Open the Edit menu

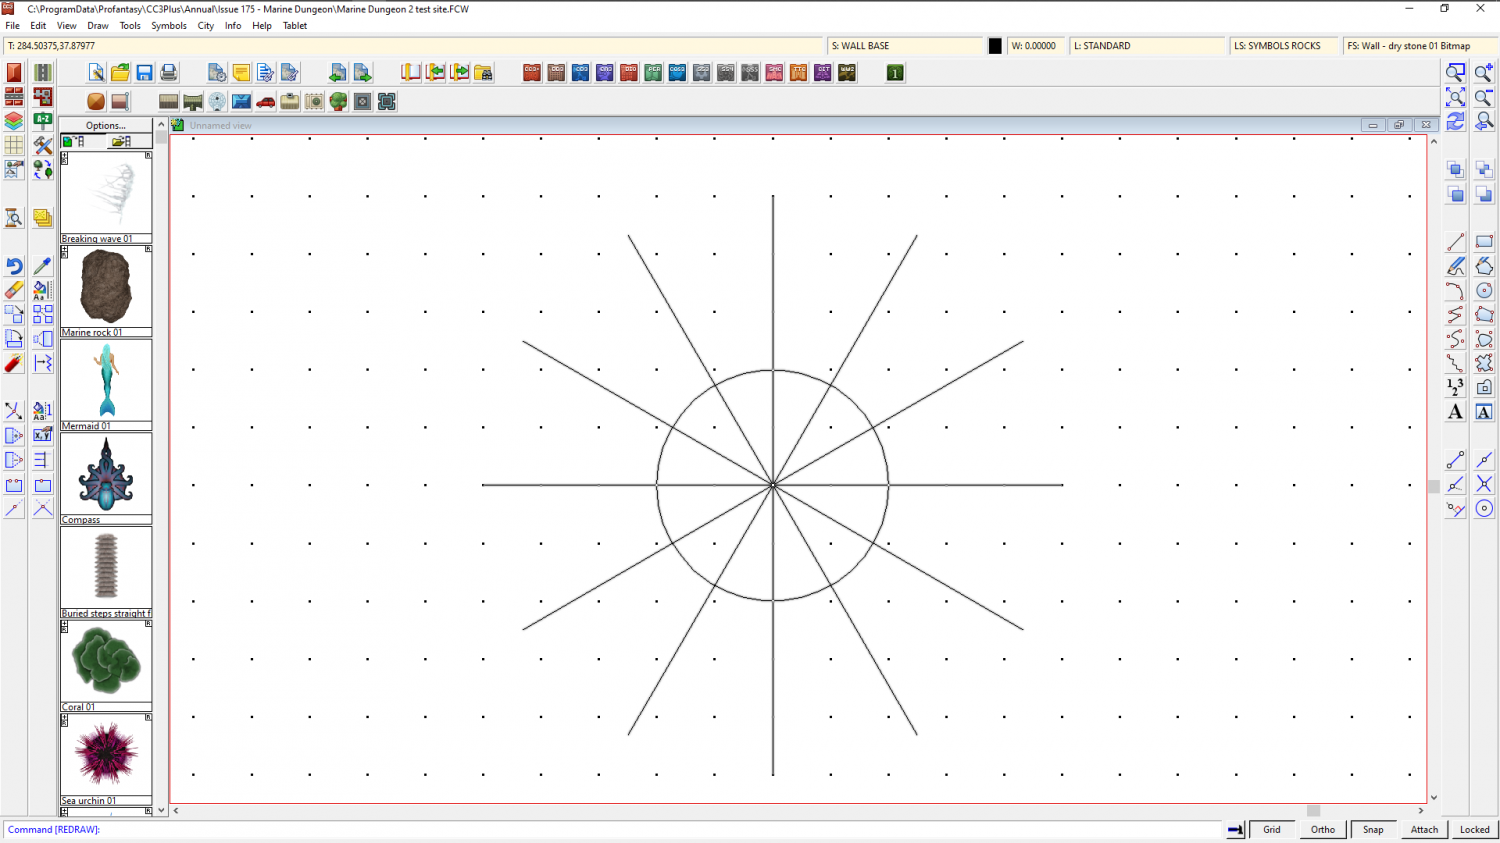(38, 26)
